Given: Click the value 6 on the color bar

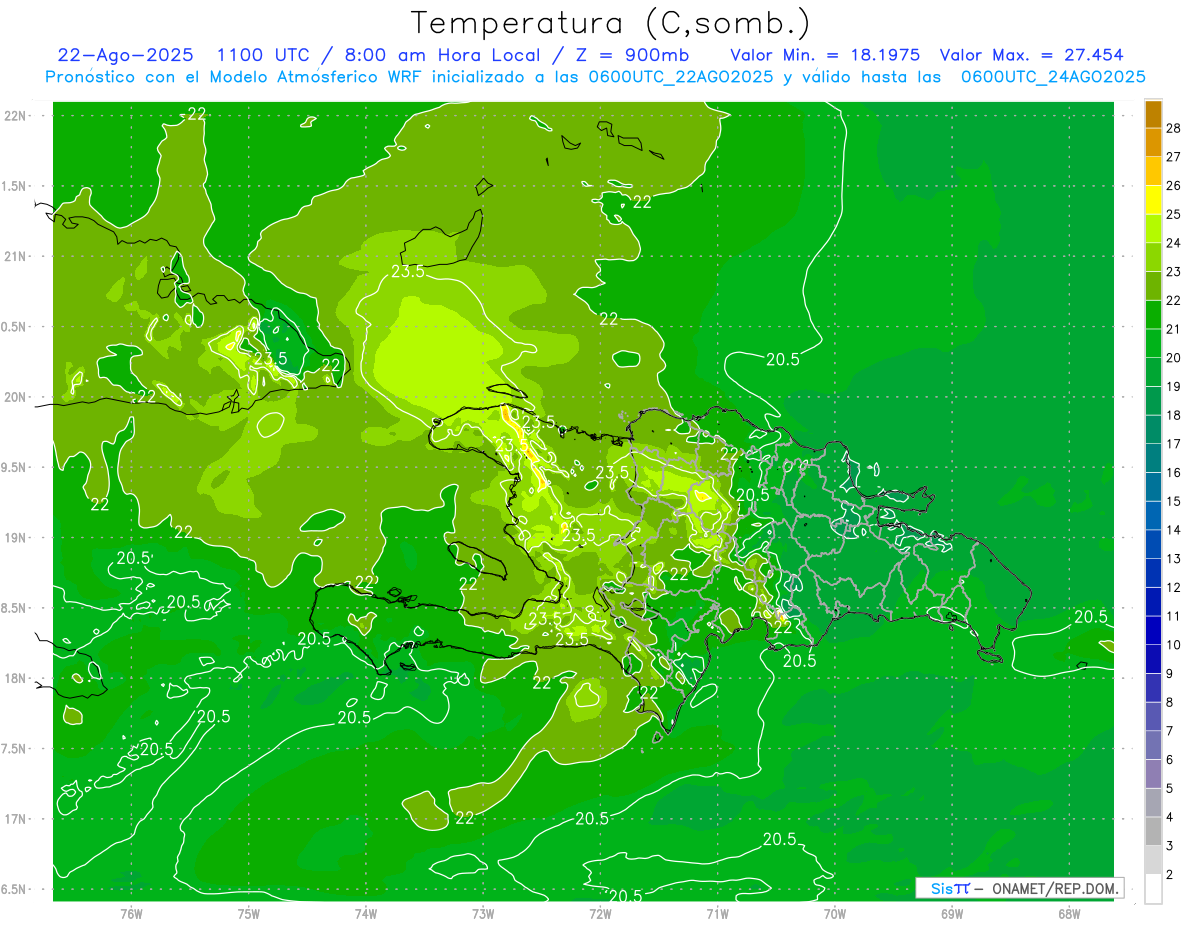Looking at the screenshot, I should tap(1170, 760).
